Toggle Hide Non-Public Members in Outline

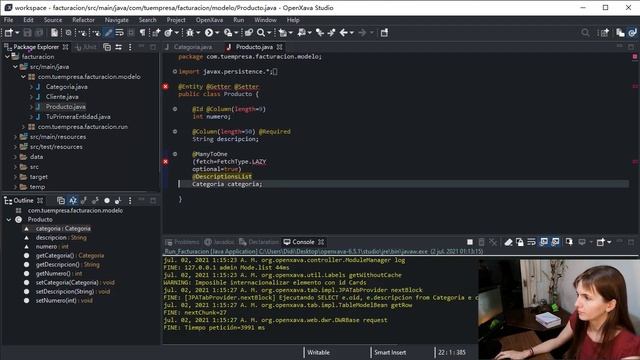click(107, 200)
